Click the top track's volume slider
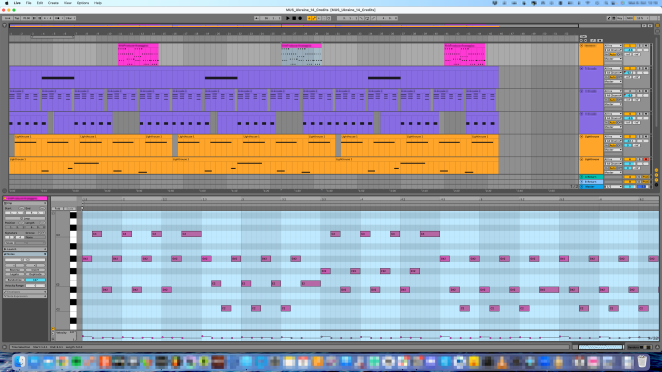This screenshot has height=372, width=662. click(x=629, y=50)
